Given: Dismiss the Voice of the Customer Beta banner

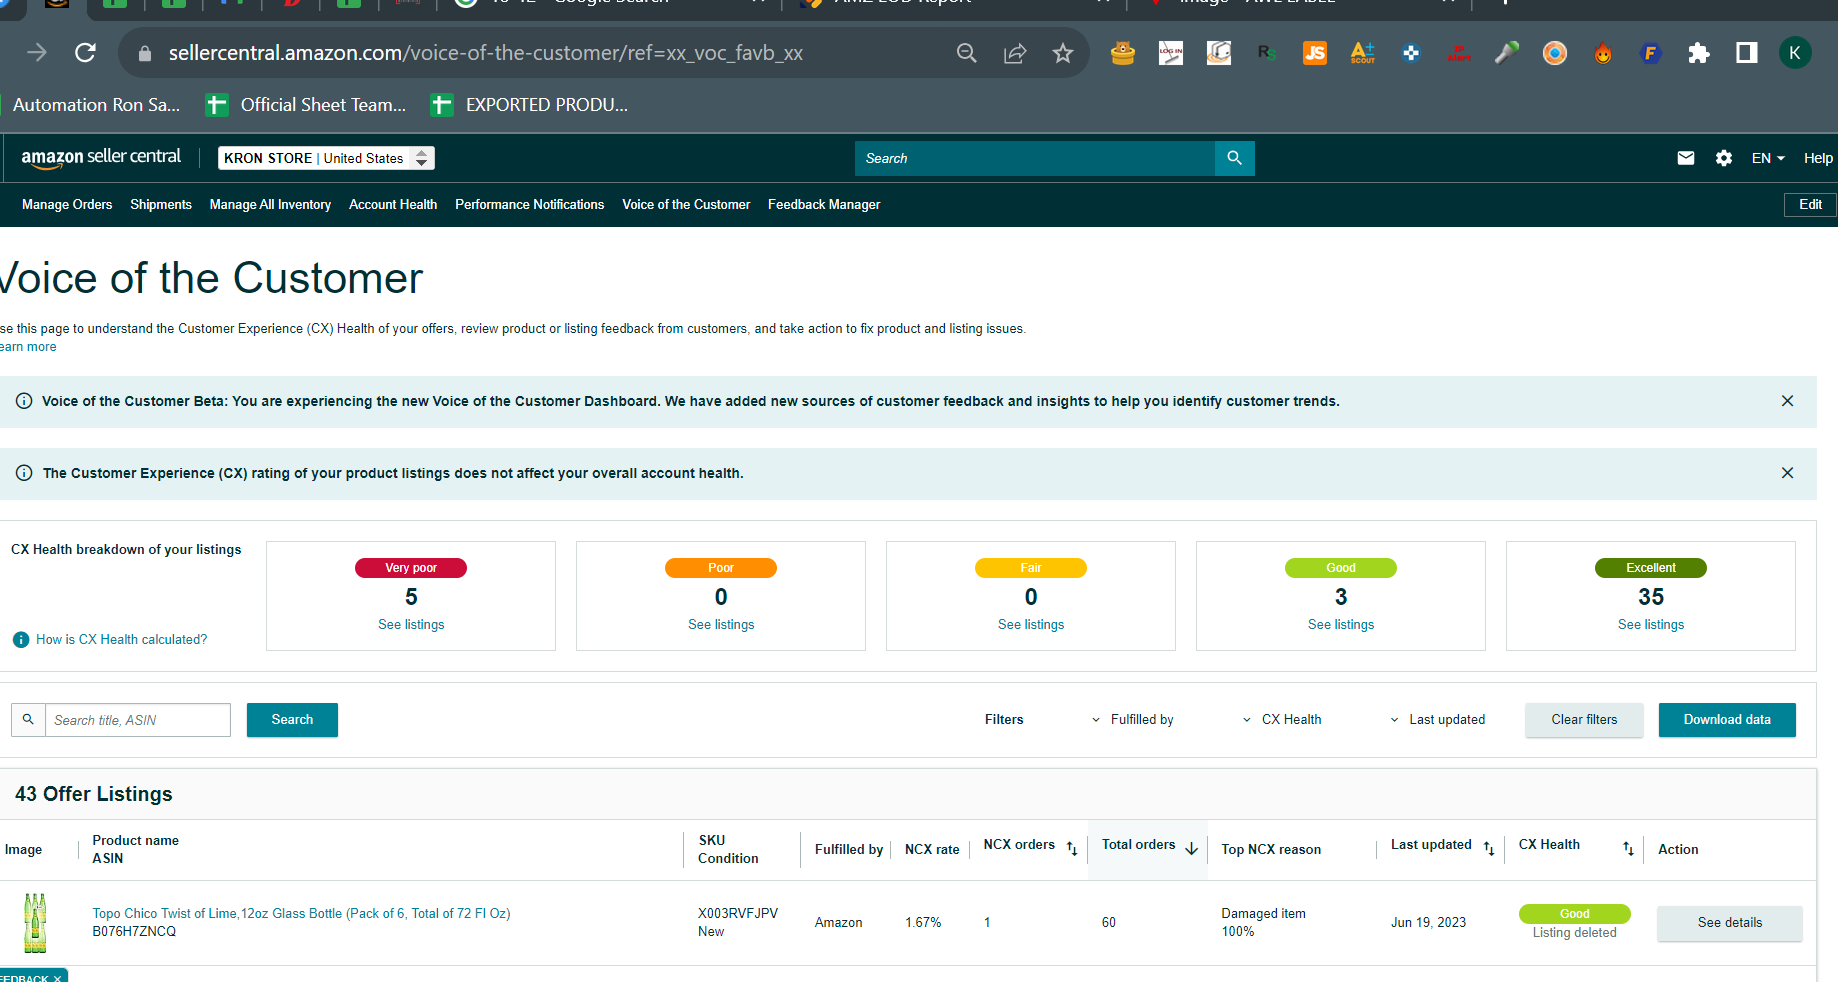Looking at the screenshot, I should click(x=1788, y=401).
